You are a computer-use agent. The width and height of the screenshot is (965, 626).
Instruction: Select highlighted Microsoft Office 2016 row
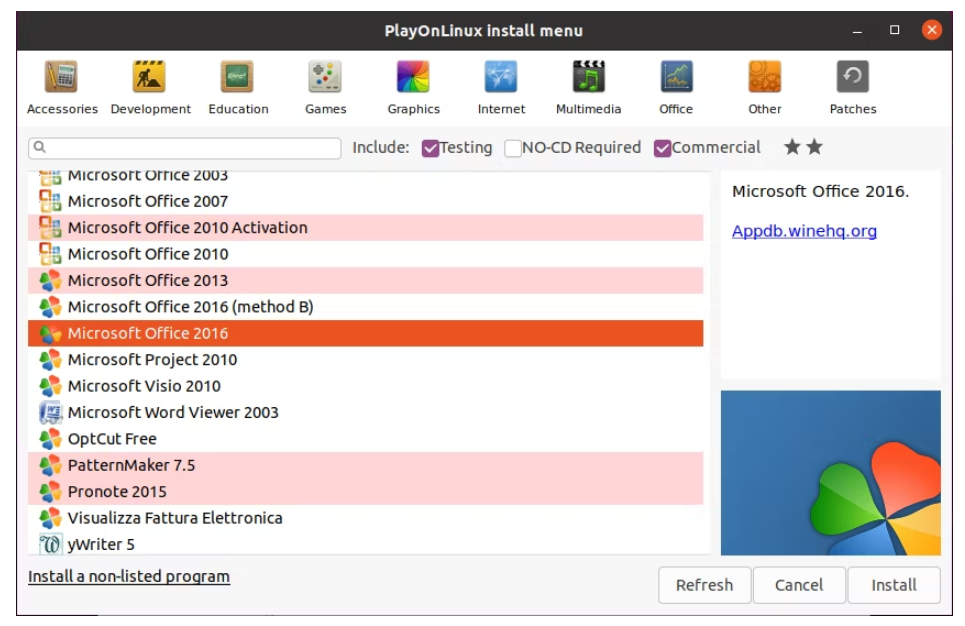point(366,333)
